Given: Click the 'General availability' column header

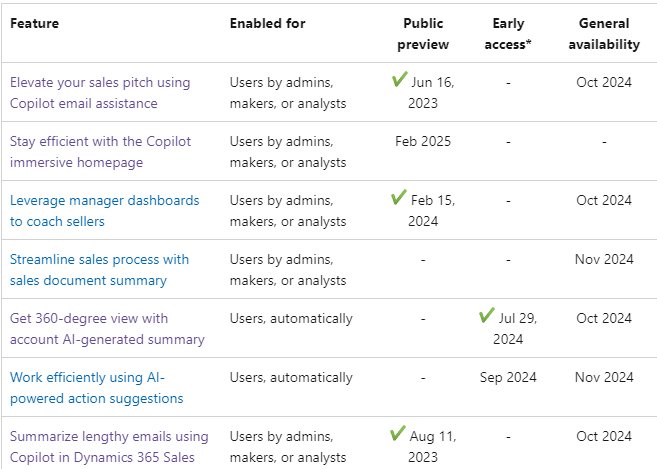Looking at the screenshot, I should tap(604, 34).
